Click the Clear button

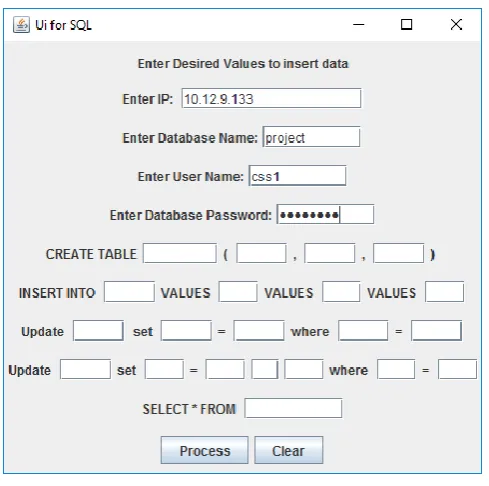(288, 450)
